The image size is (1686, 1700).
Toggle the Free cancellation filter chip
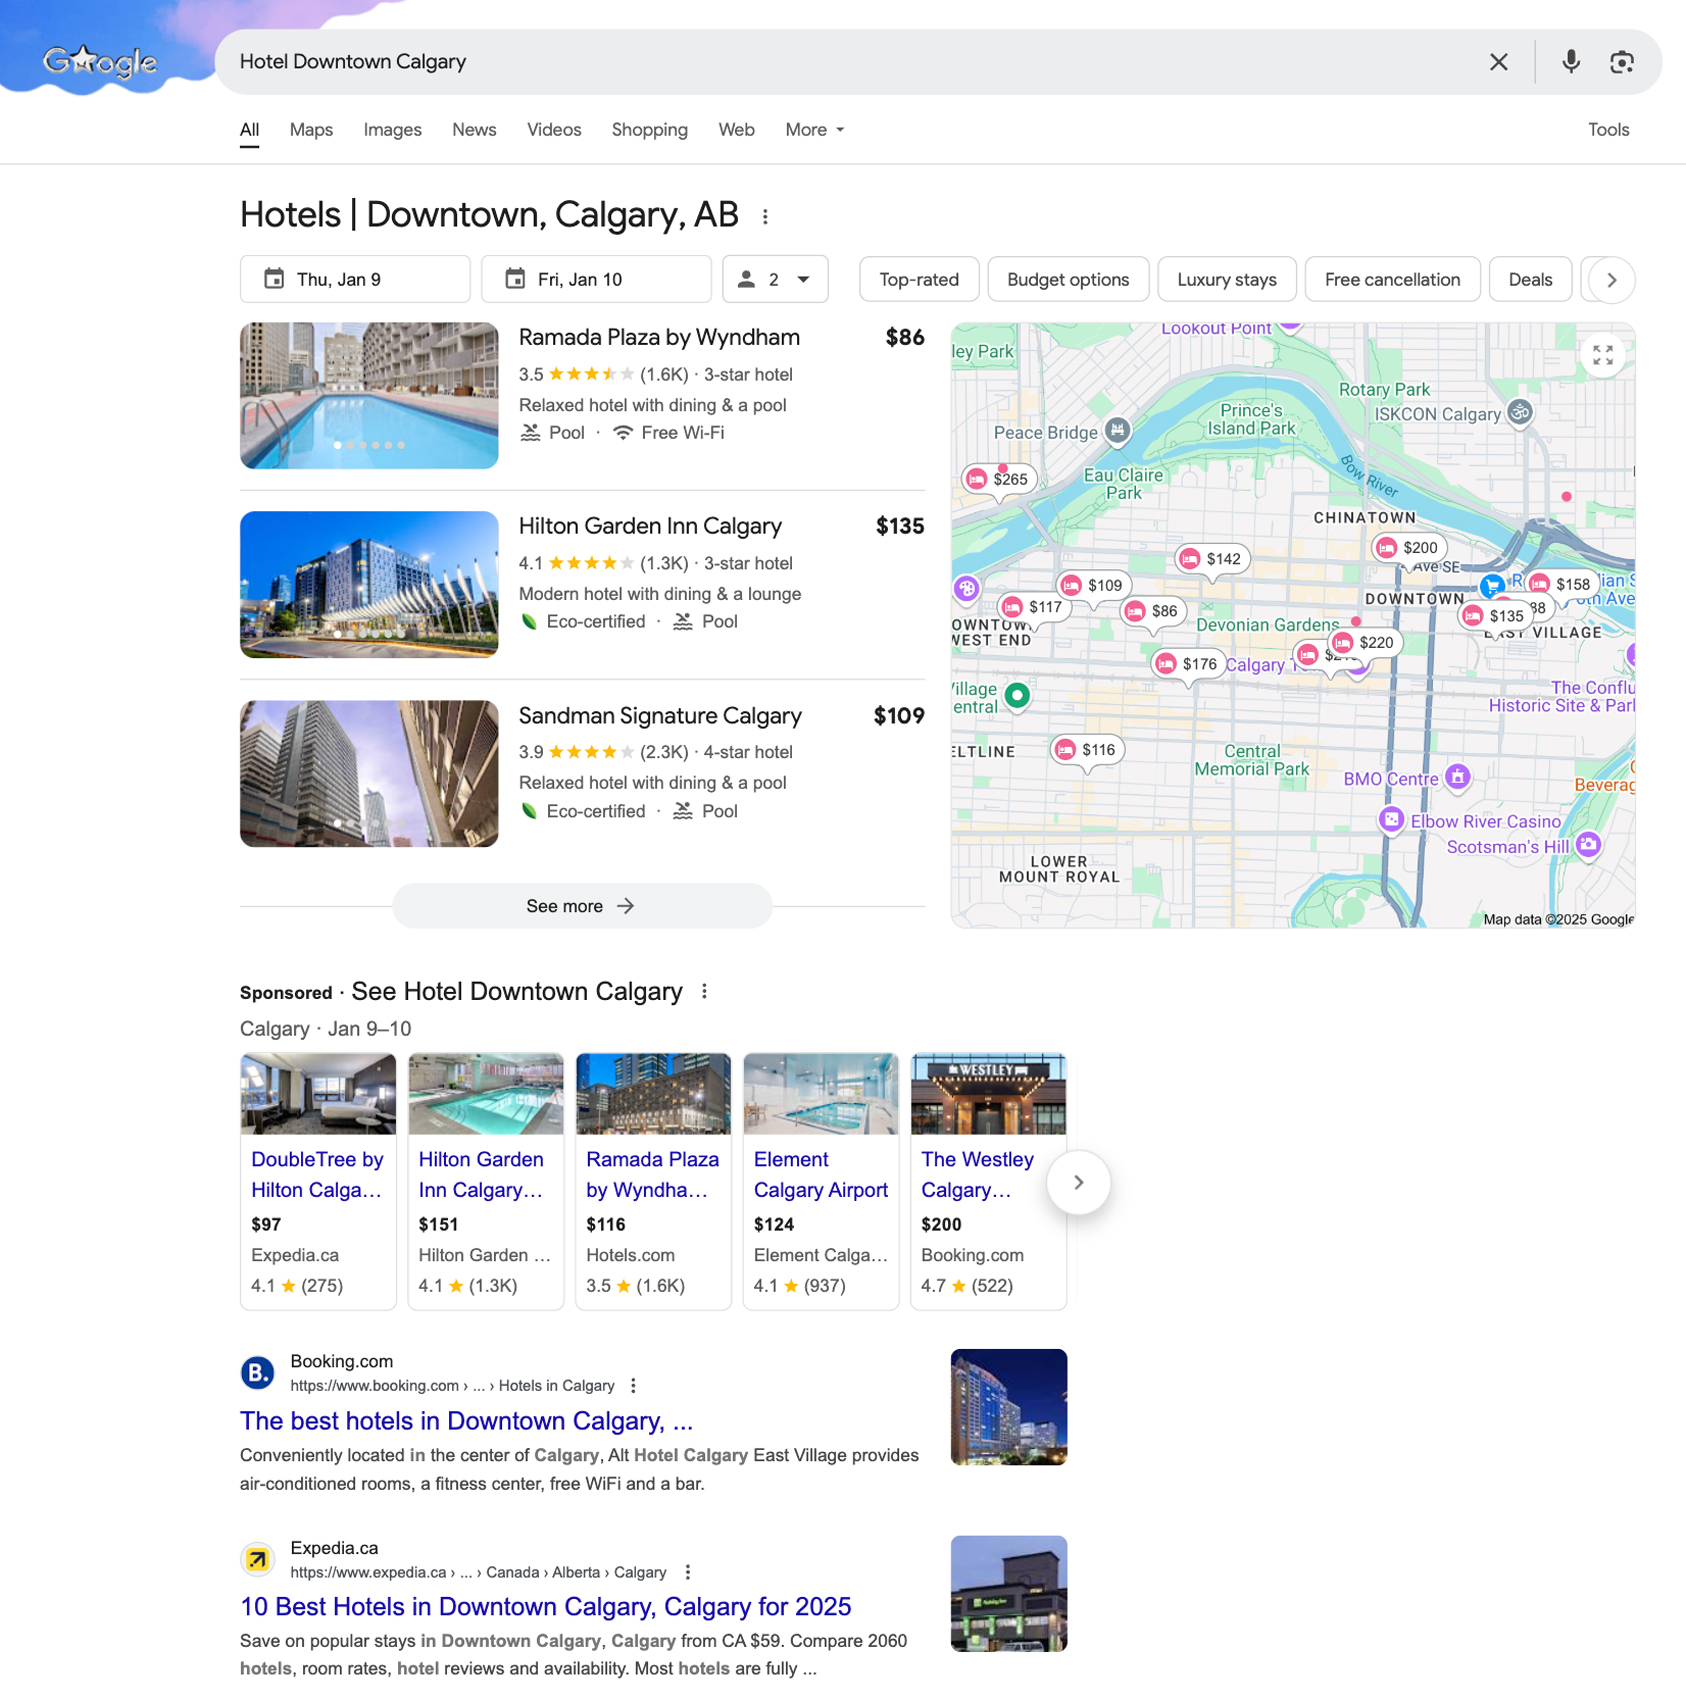(x=1392, y=280)
